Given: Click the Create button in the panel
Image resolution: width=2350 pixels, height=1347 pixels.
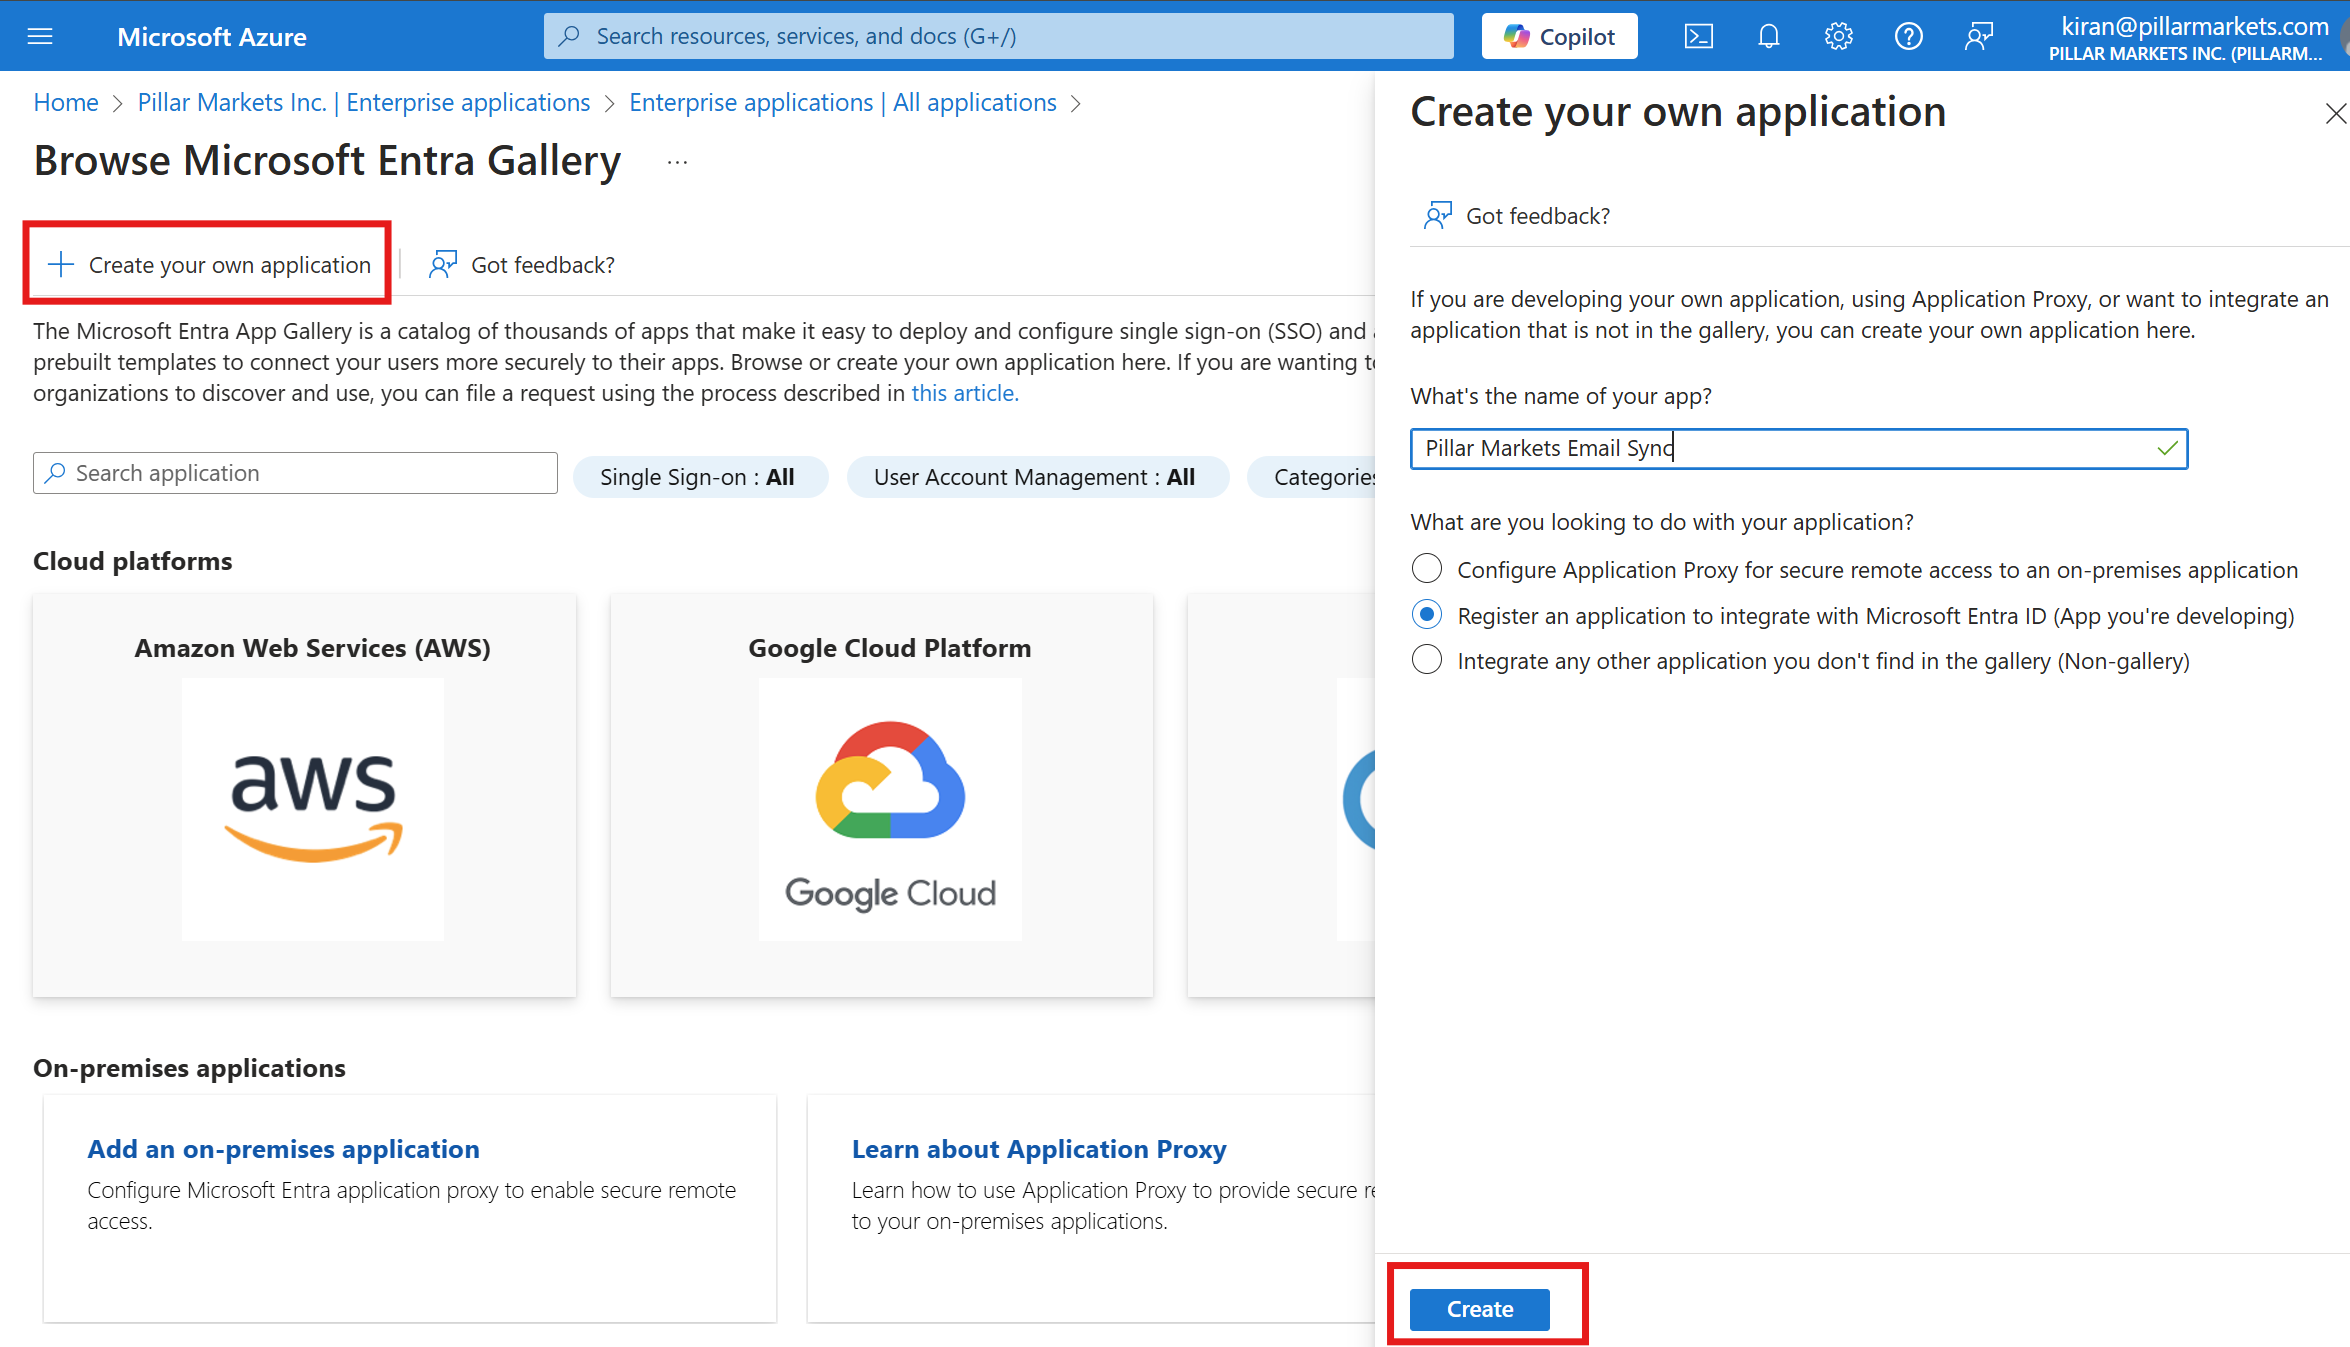Looking at the screenshot, I should pos(1478,1309).
